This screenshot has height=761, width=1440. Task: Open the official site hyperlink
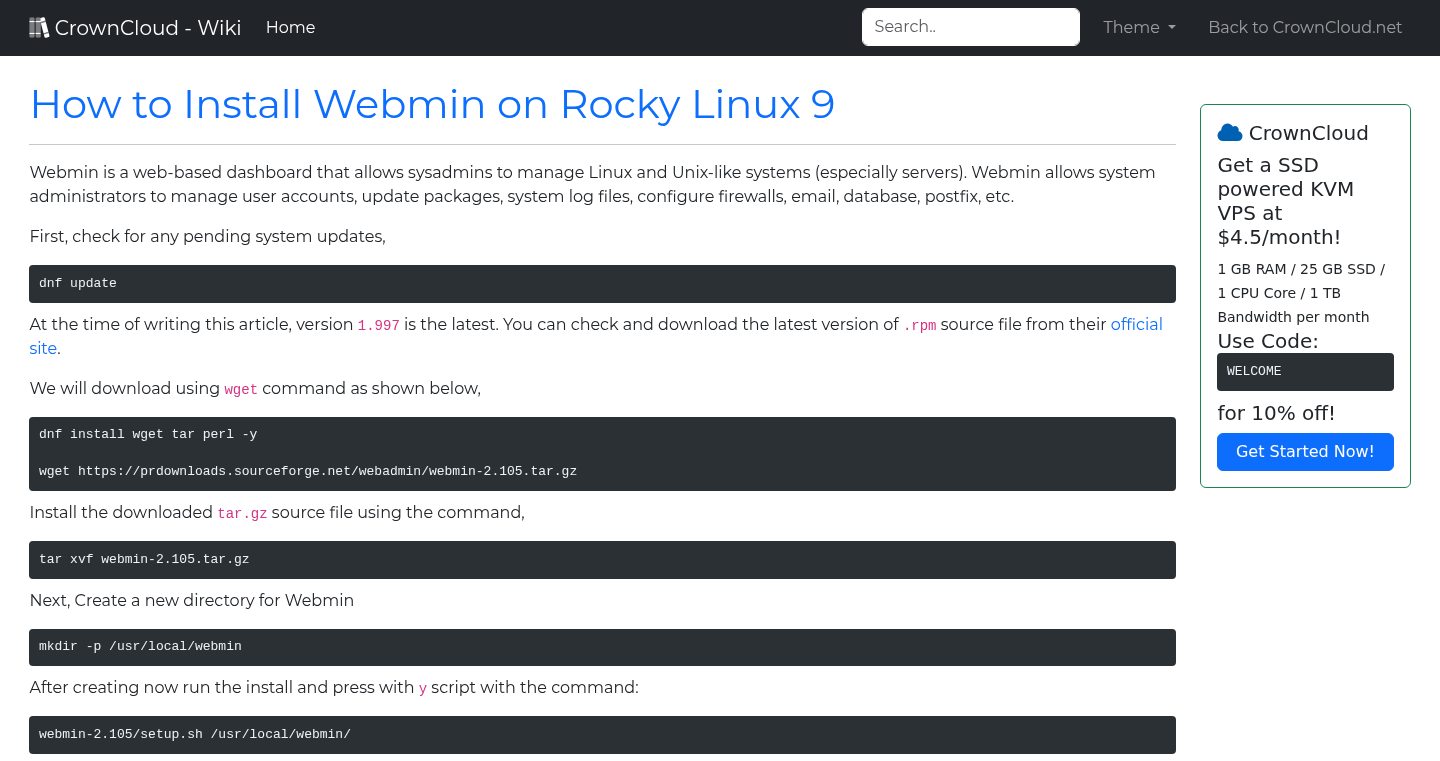point(1136,324)
